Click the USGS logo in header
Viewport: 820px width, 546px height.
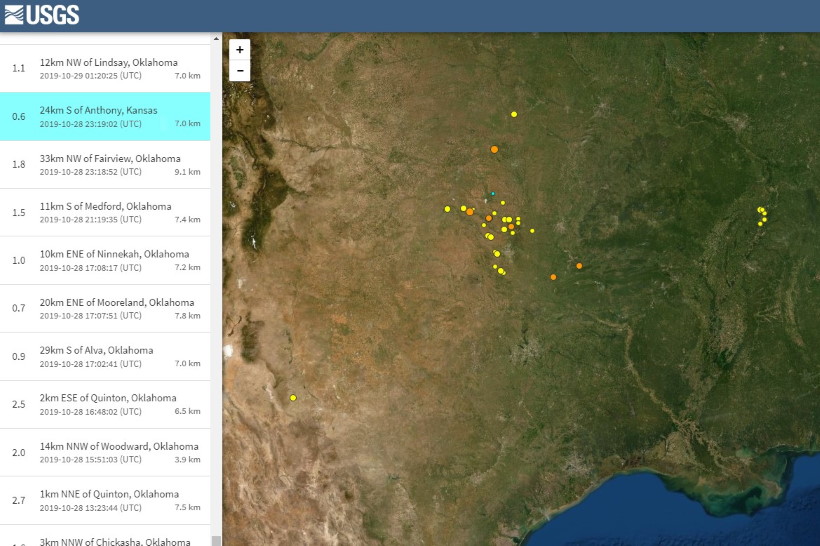coord(42,15)
